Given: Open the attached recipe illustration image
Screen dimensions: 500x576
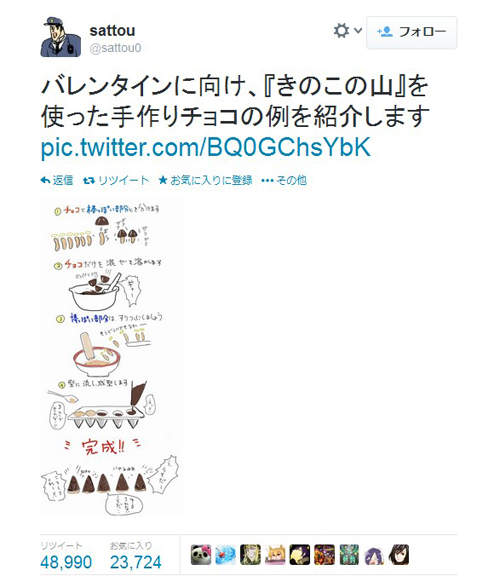Looking at the screenshot, I should 111,357.
